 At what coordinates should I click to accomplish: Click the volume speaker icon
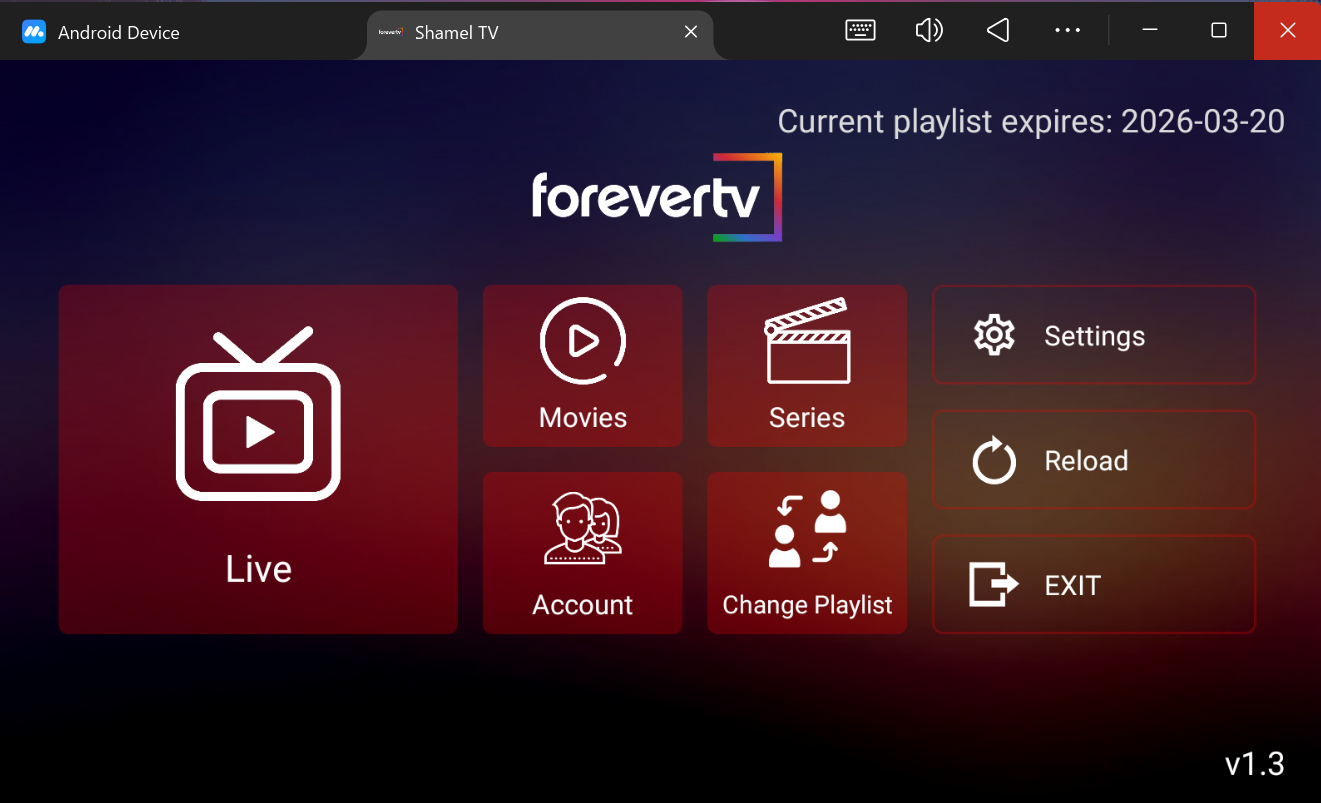click(x=929, y=31)
